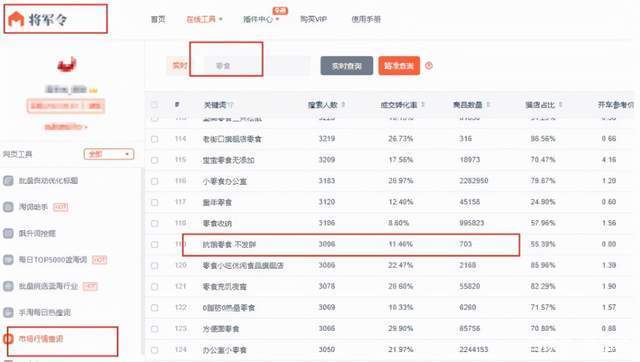Click the 26.73% conversion rate cell
This screenshot has width=640, height=362.
click(400, 139)
